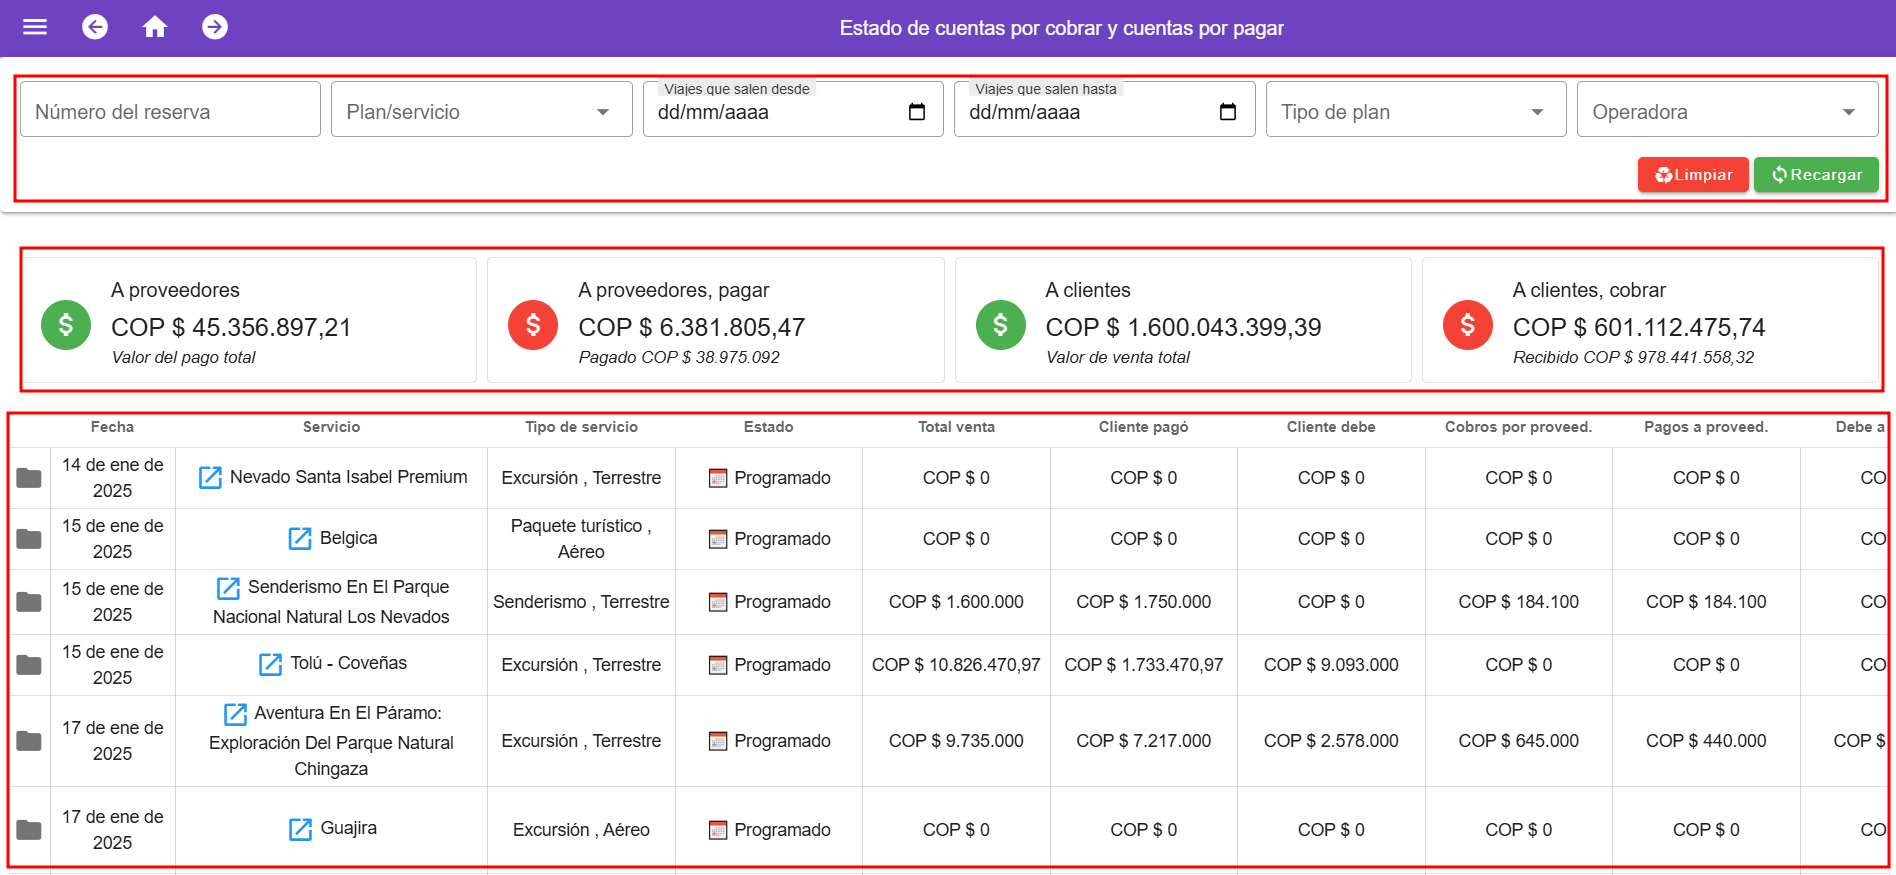Go to the home page icon
Screen dimensions: 1896x875
[155, 27]
